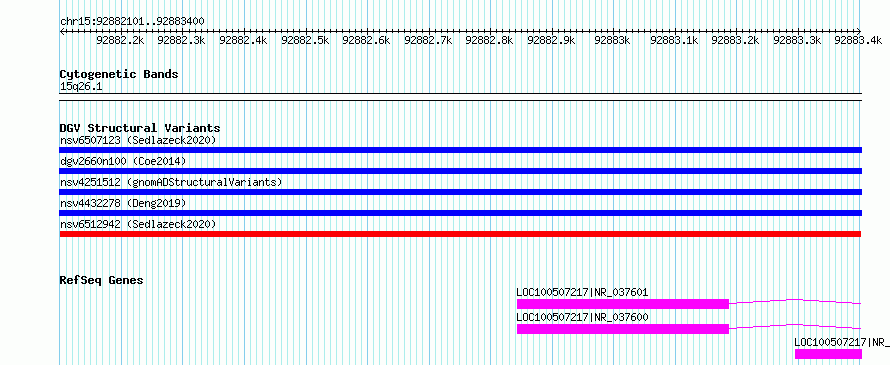
Task: Click the DGV Structural Variants track title
Action: (140, 128)
